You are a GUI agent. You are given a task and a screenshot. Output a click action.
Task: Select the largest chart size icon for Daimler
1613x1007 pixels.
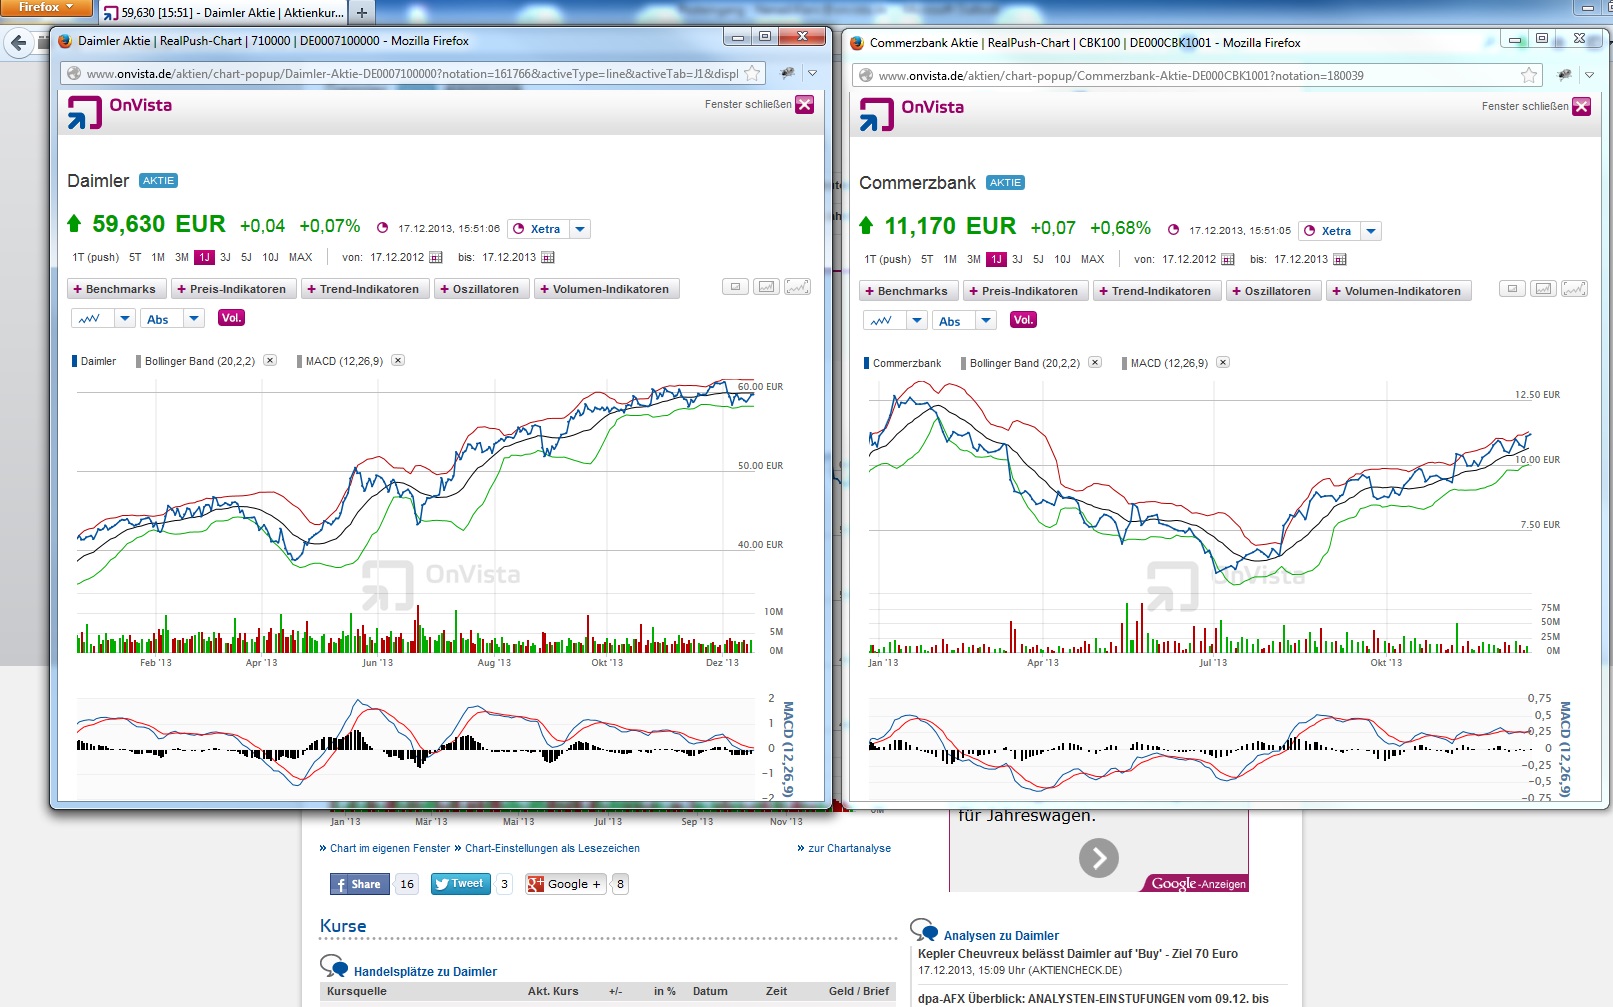tap(797, 287)
